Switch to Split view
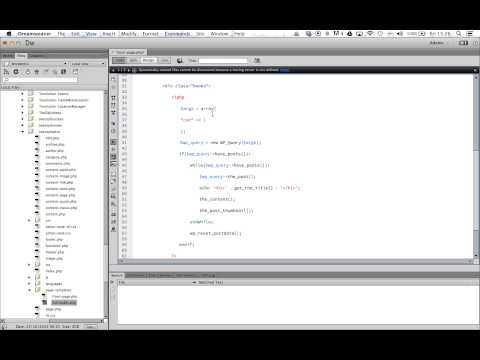 (x=133, y=60)
